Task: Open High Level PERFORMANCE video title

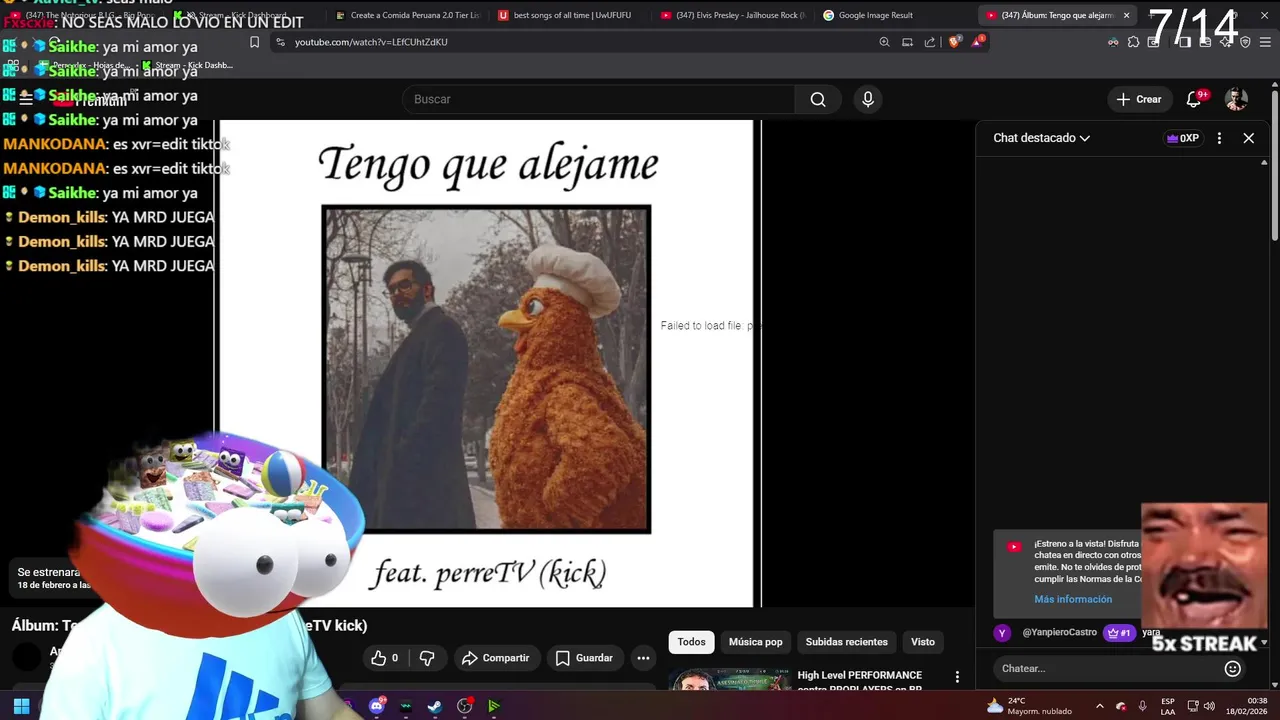Action: pos(860,681)
